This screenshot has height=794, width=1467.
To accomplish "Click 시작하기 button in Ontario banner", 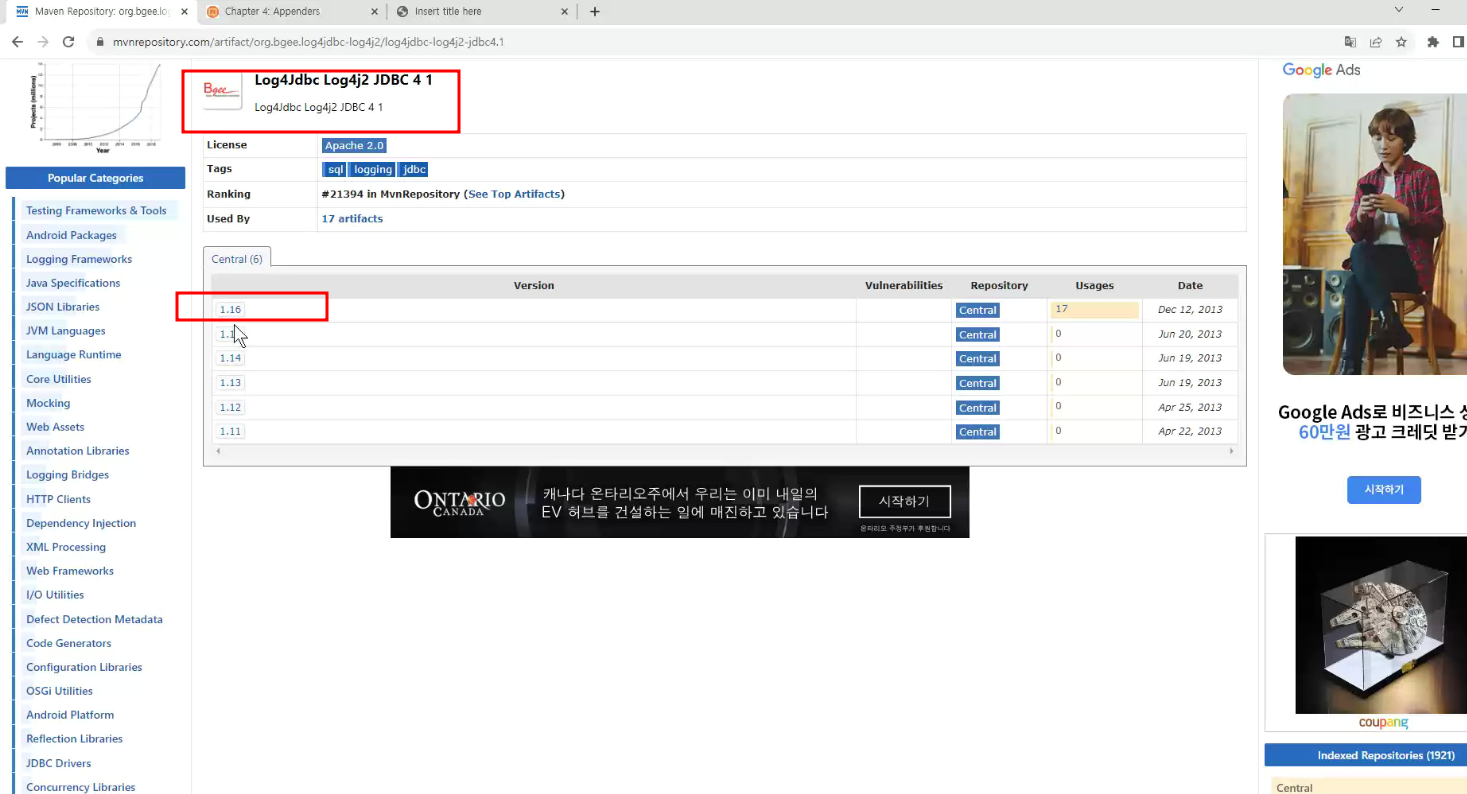I will pyautogui.click(x=904, y=501).
